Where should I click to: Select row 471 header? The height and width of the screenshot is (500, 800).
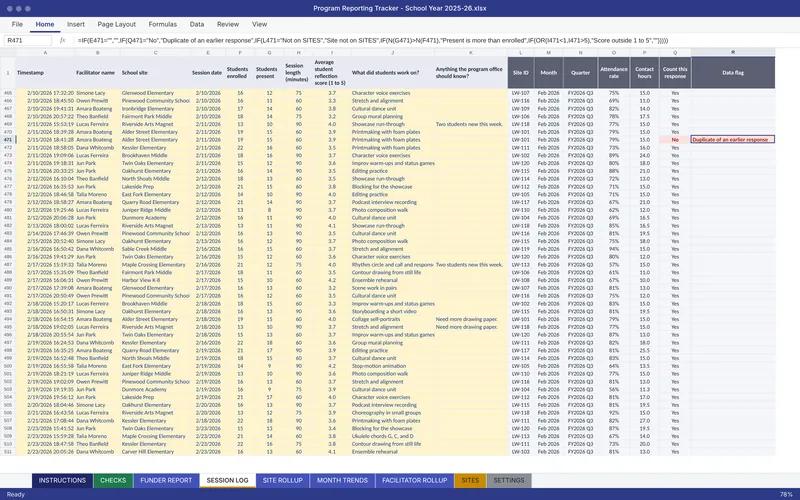tap(8, 139)
